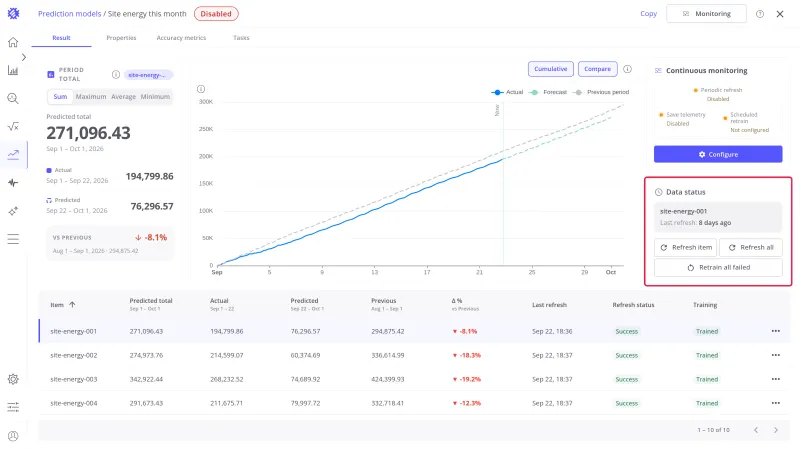Screen dimensions: 800x450
Task: Open the search explore sidebar icon
Action: [x=13, y=98]
